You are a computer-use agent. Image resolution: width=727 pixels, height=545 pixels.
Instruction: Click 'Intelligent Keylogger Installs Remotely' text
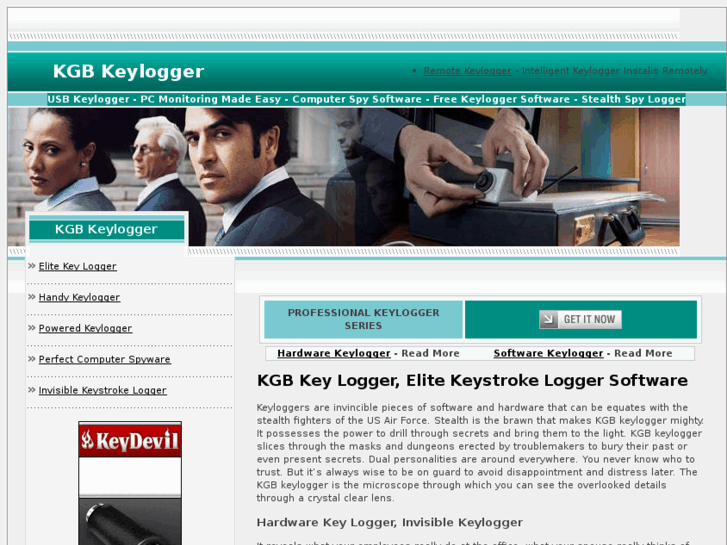615,71
